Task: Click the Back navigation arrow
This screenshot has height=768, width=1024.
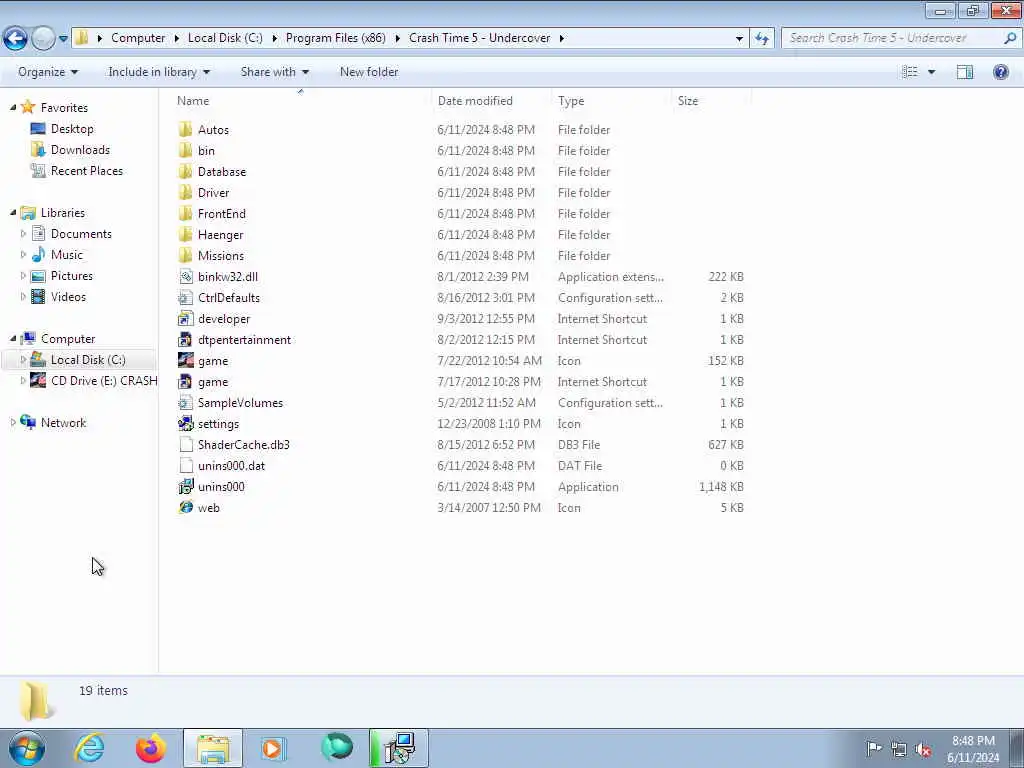Action: (15, 39)
